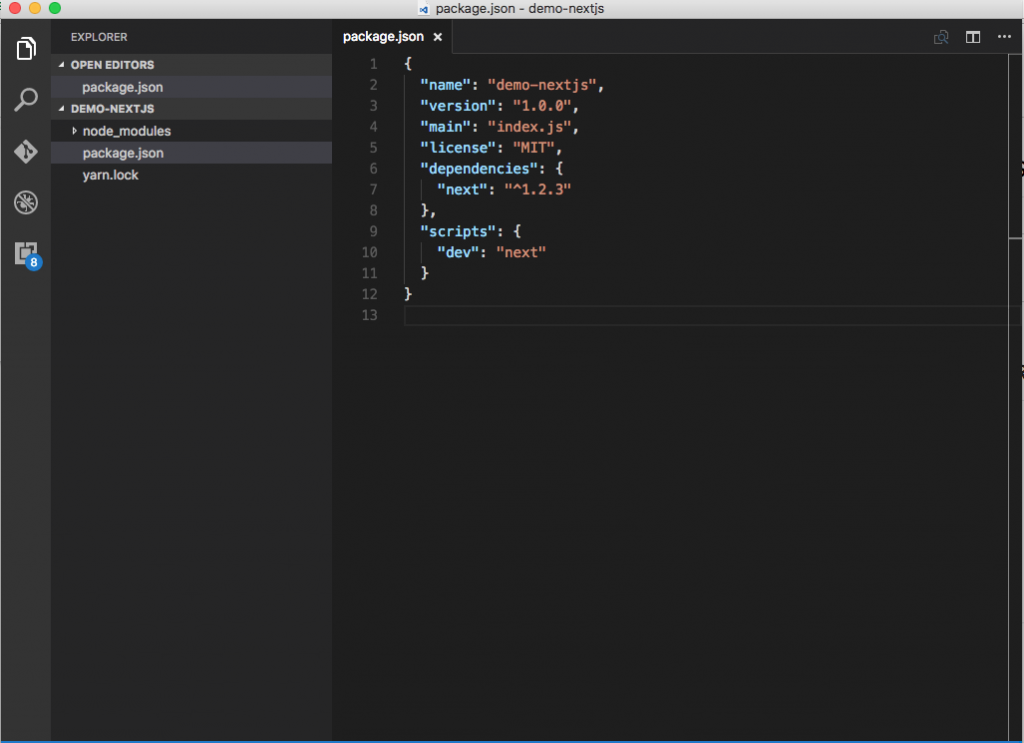
Task: Open Extensions view showing badge 8
Action: click(x=25, y=253)
